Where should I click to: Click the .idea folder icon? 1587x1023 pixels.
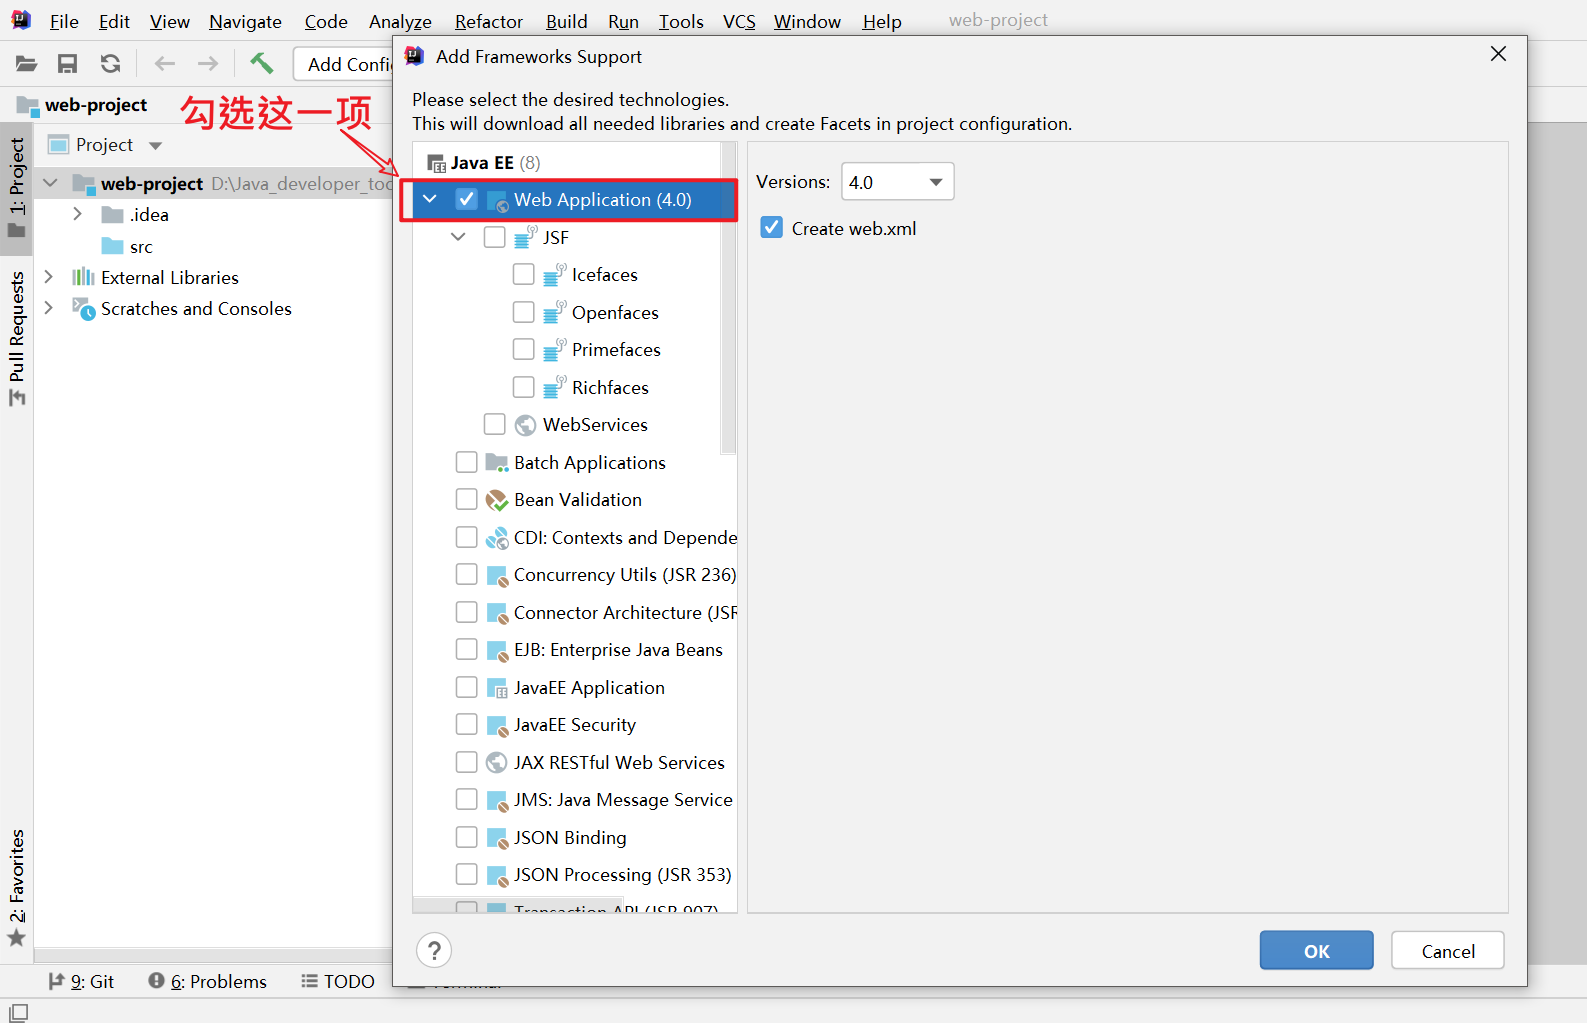pos(112,215)
